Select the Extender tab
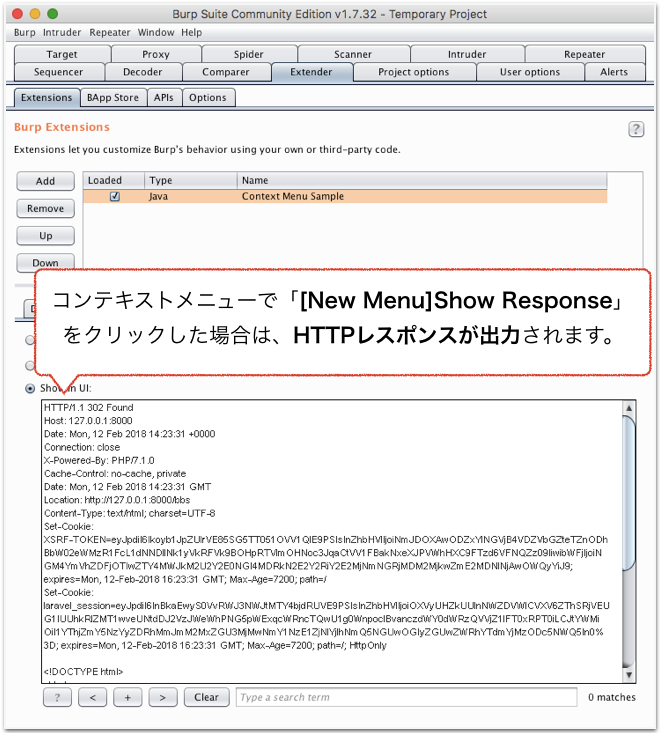Image resolution: width=660 pixels, height=733 pixels. point(311,72)
